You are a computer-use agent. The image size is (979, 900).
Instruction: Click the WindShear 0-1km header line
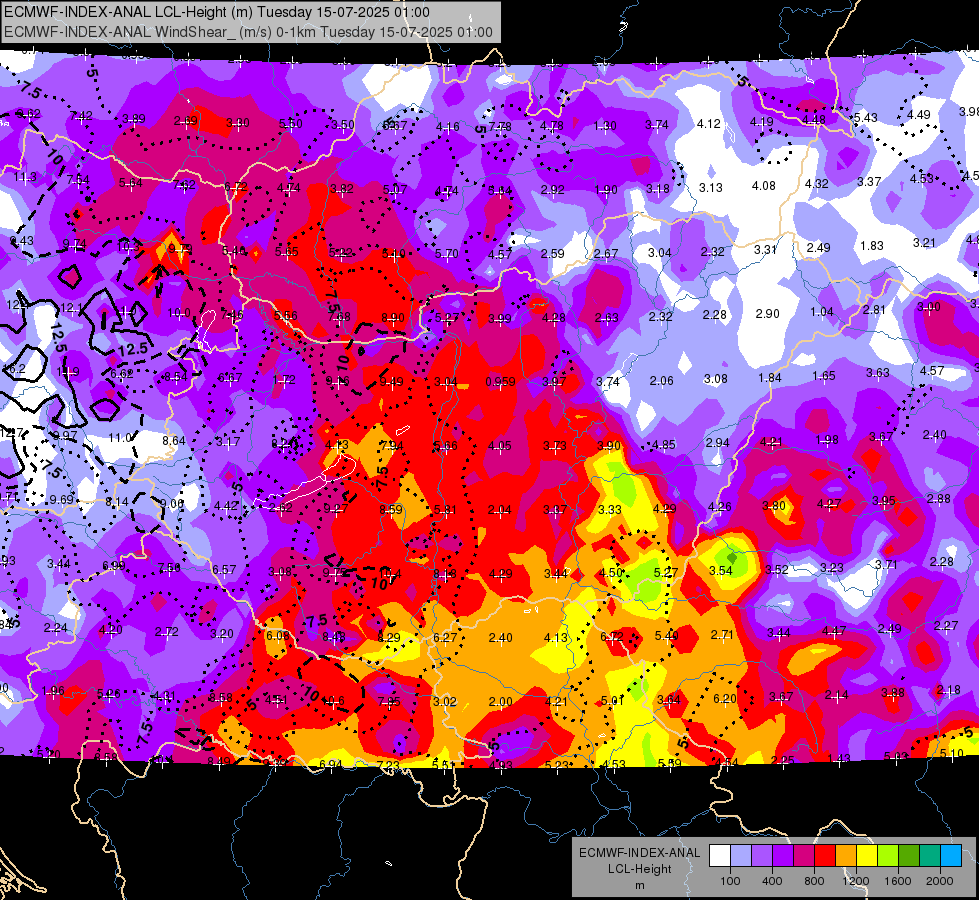[248, 32]
